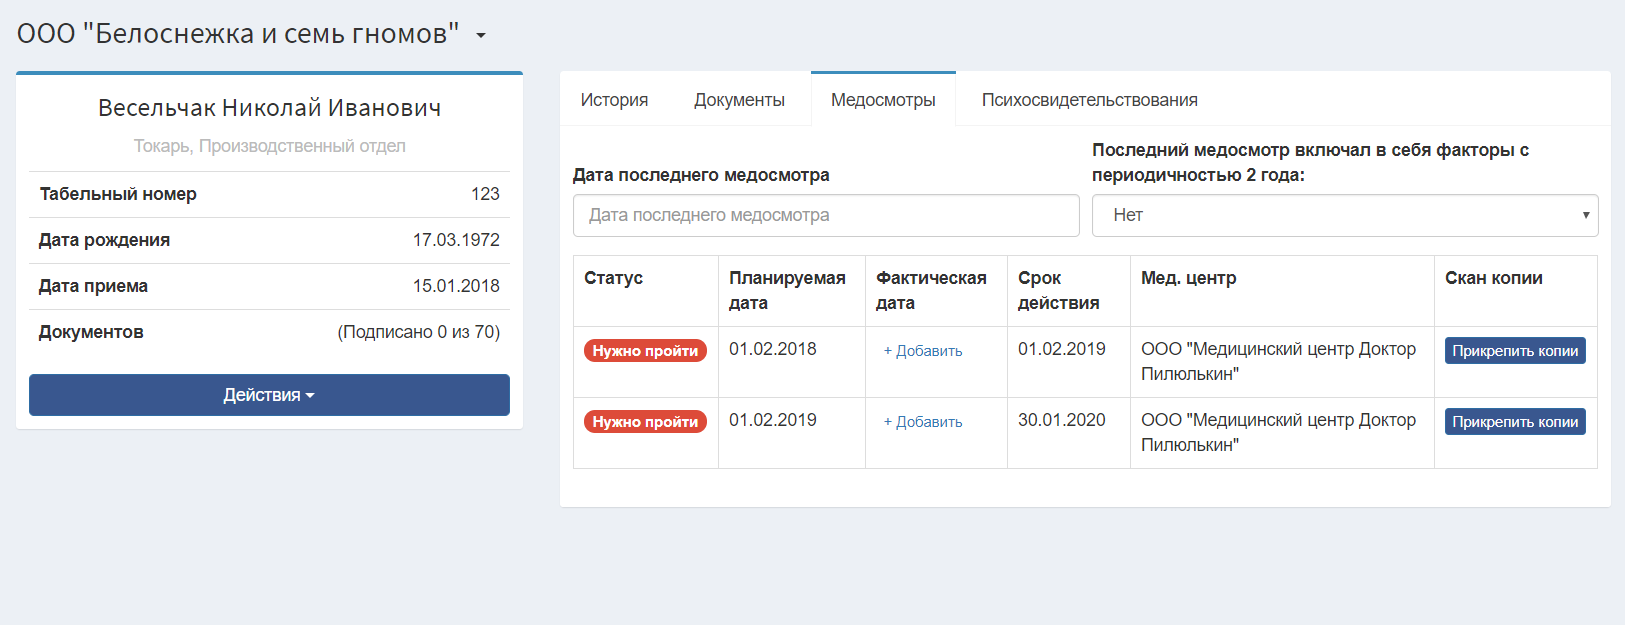This screenshot has width=1625, height=625.
Task: Click Нужно пройти badge in first row
Action: point(645,351)
